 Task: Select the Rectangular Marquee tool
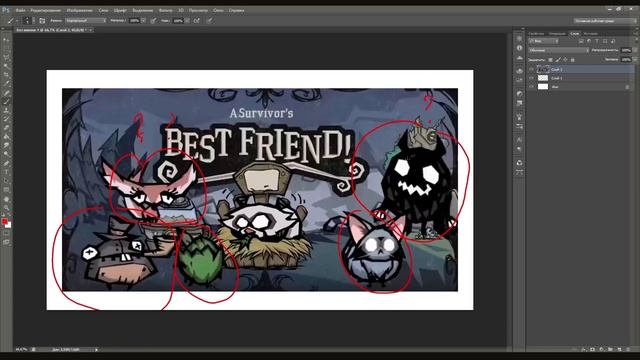pyautogui.click(x=6, y=49)
